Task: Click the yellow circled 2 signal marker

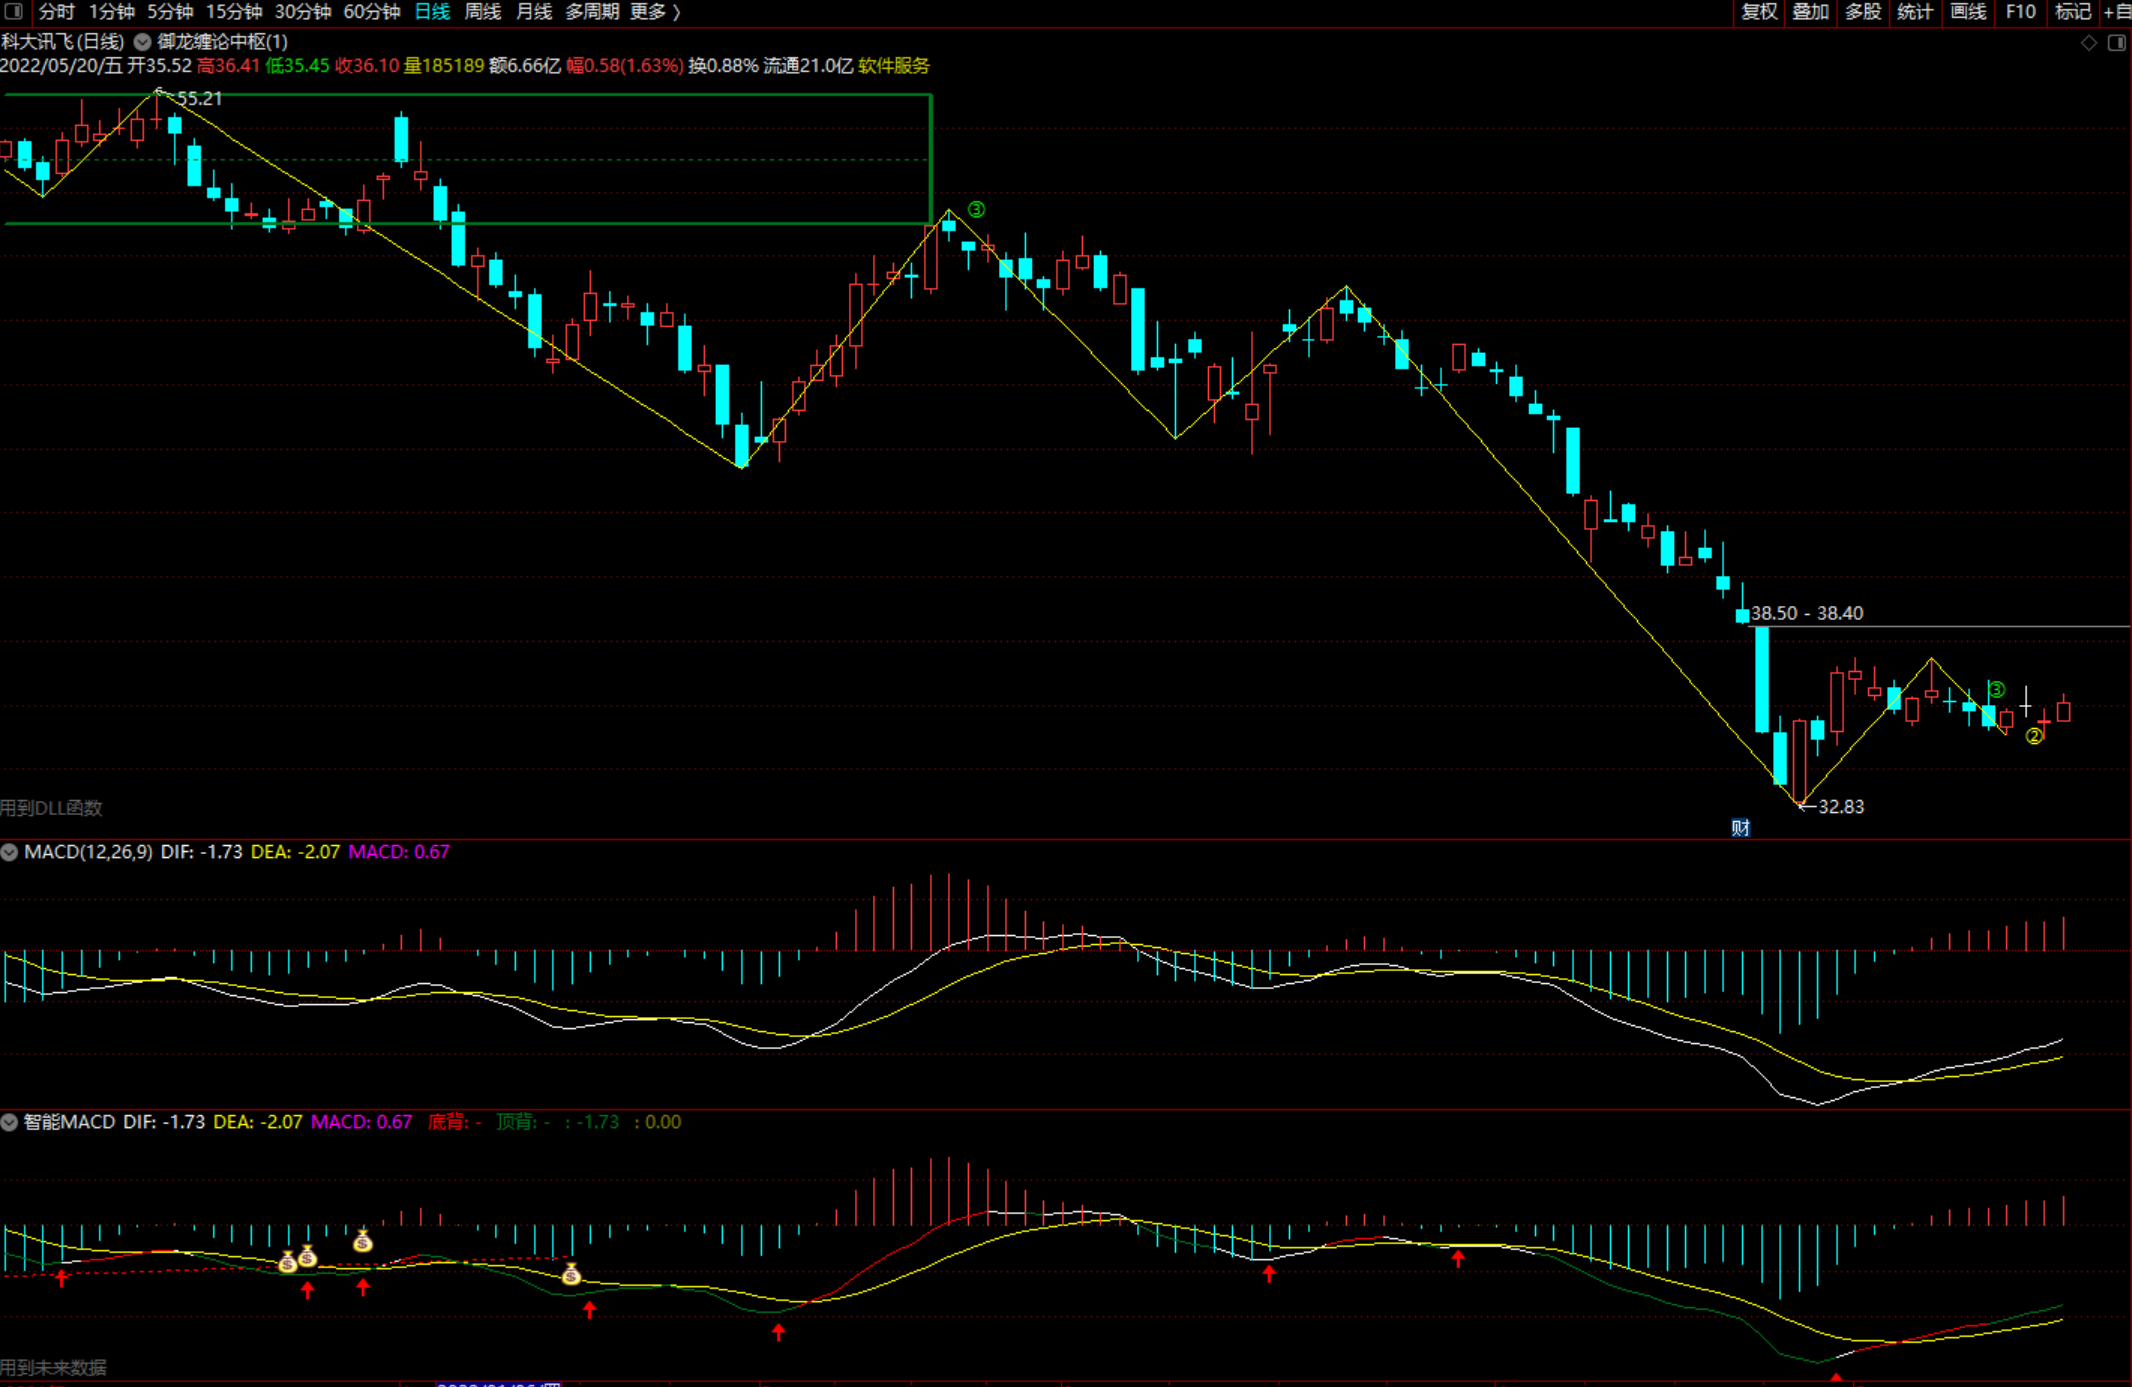Action: (x=2034, y=736)
